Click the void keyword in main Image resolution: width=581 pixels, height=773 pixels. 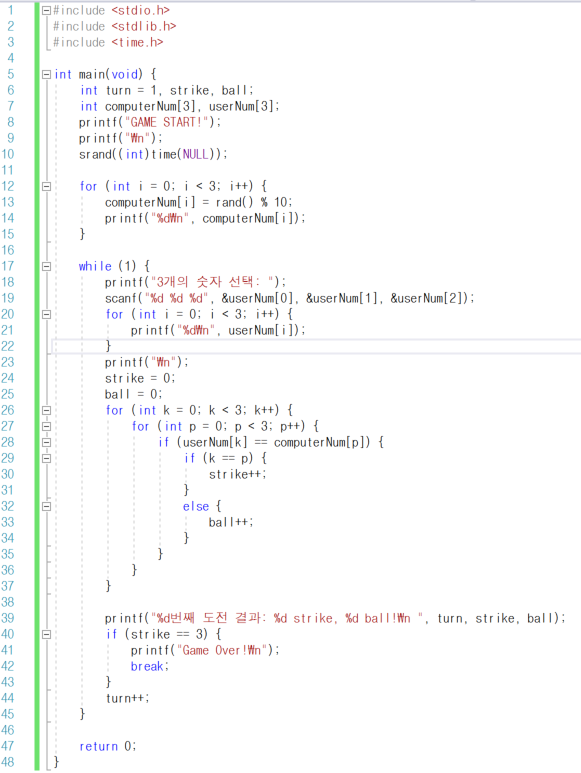tap(124, 74)
